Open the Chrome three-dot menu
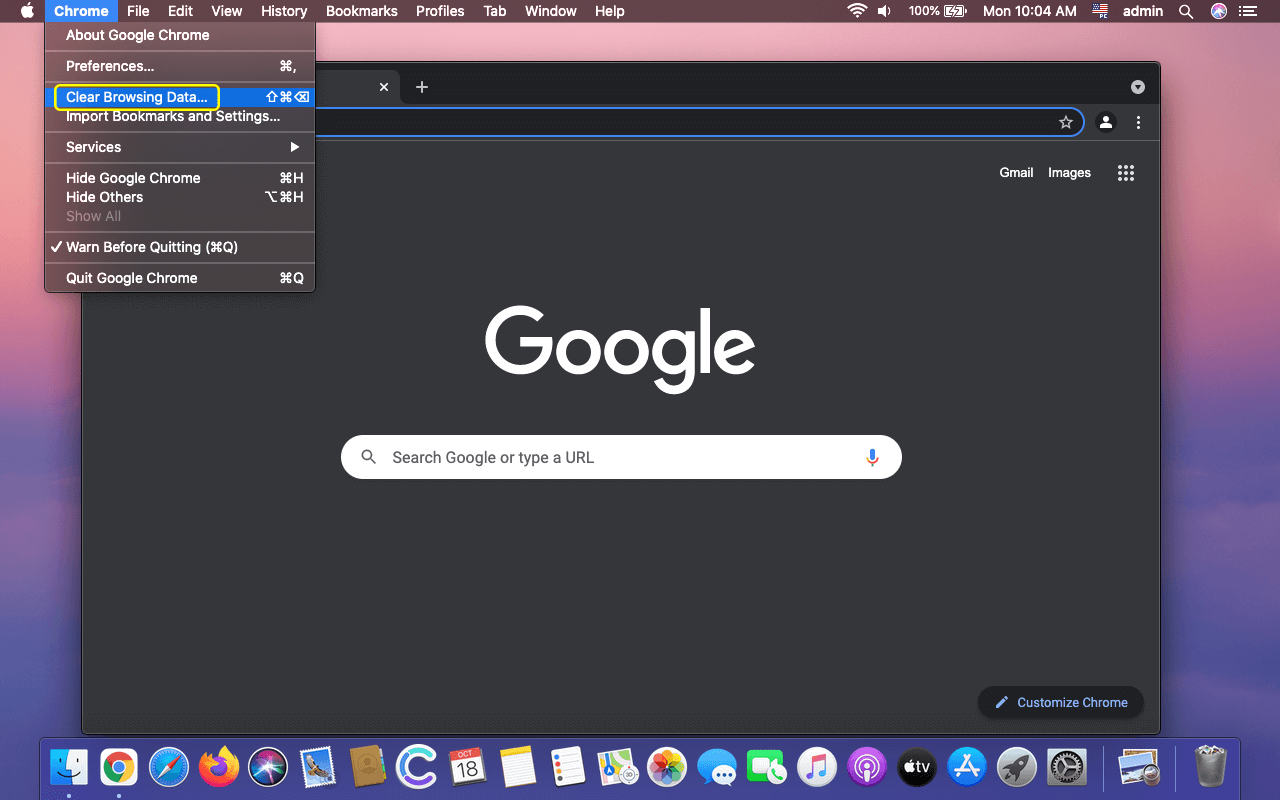Viewport: 1280px width, 800px height. pyautogui.click(x=1138, y=122)
